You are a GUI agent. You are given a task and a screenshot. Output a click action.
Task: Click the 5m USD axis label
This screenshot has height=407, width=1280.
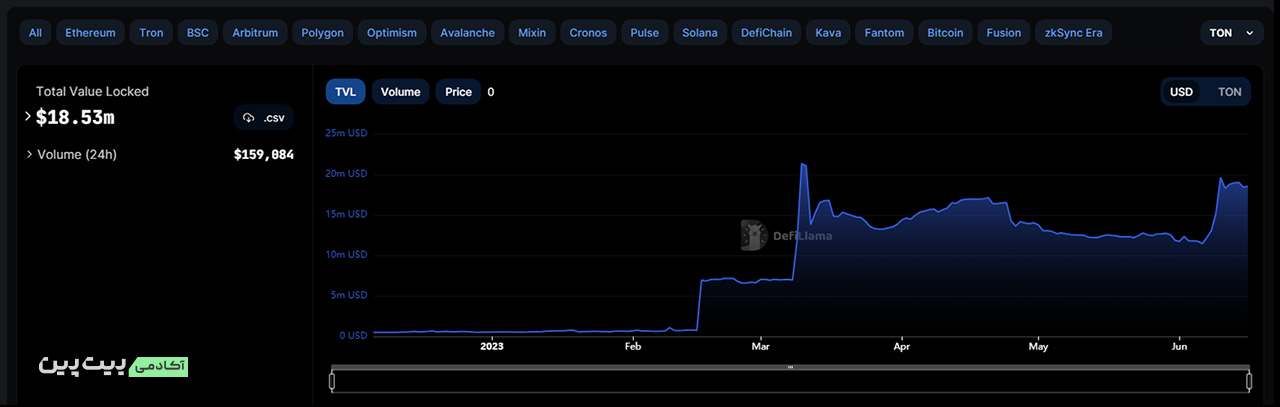[349, 295]
